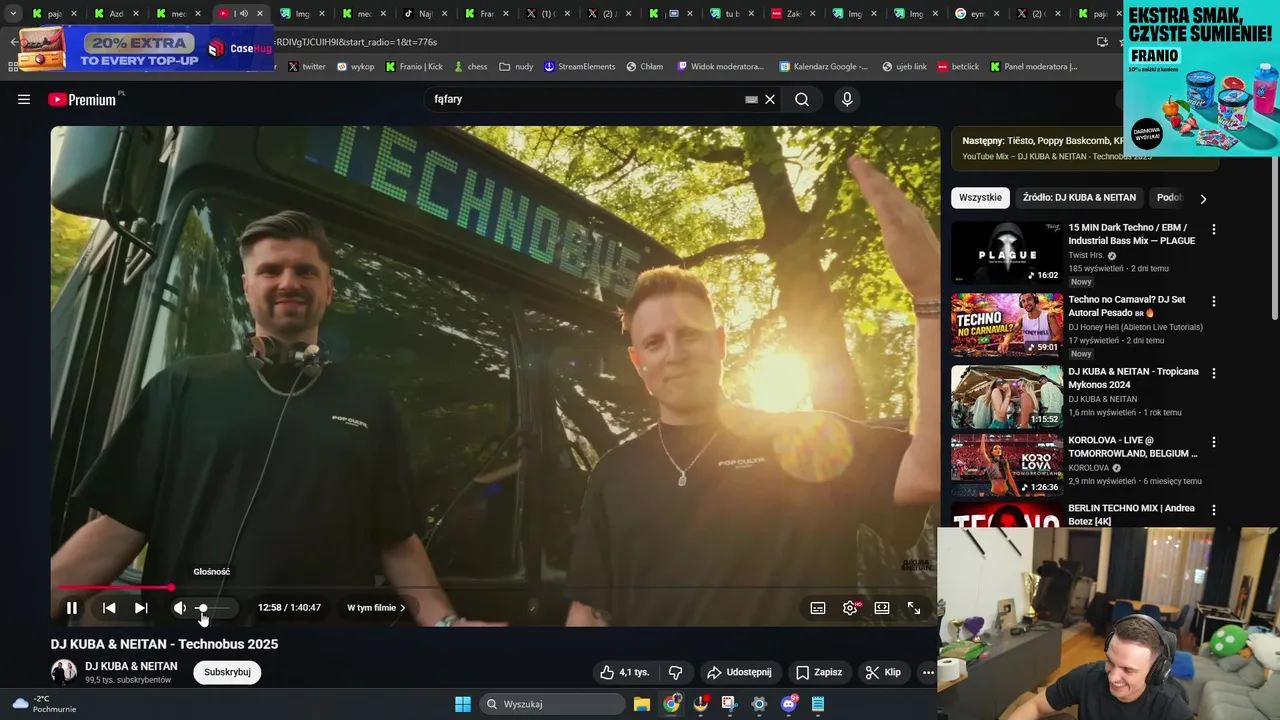Open the PLAGUE Dark Techno thumbnail

click(x=1007, y=252)
